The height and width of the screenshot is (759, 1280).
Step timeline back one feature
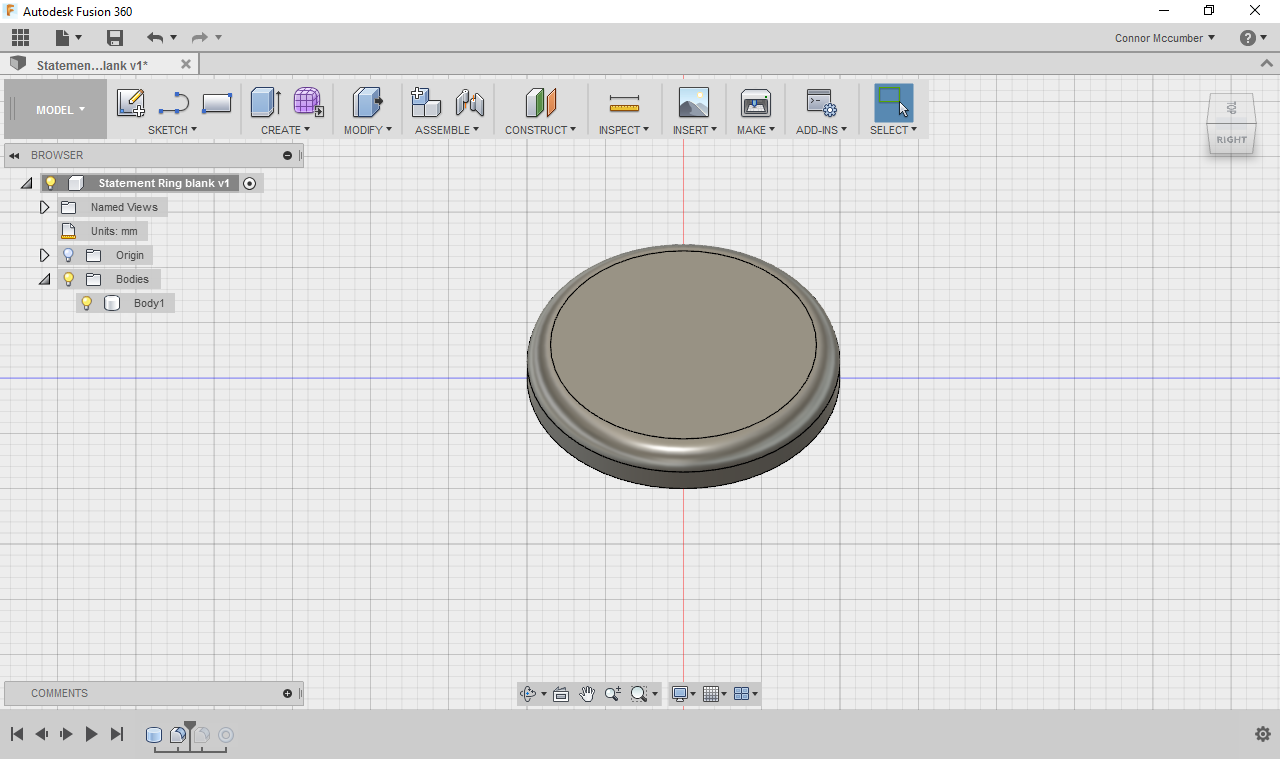(x=42, y=734)
